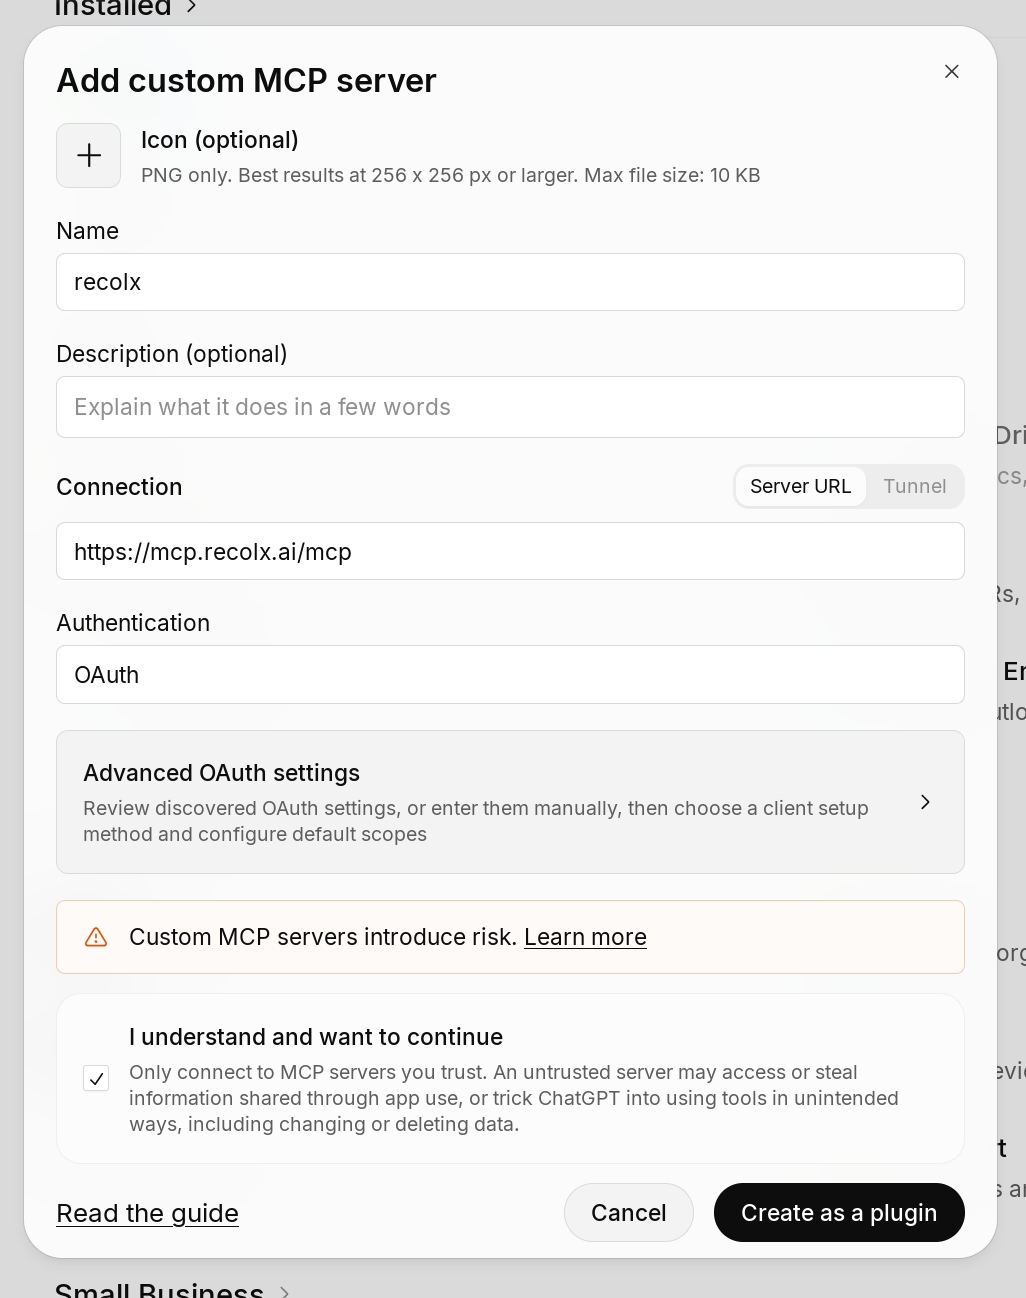Click the Connection label

pos(119,487)
